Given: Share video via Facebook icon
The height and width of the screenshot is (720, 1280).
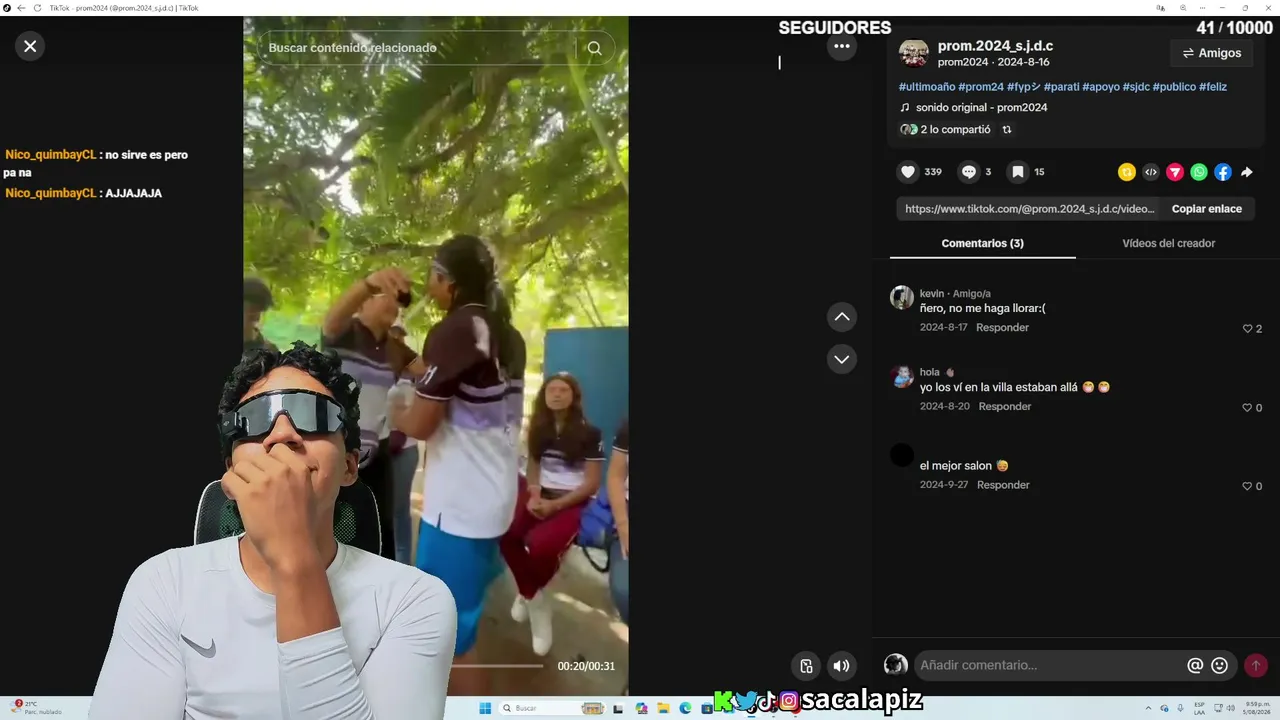Looking at the screenshot, I should (x=1223, y=172).
